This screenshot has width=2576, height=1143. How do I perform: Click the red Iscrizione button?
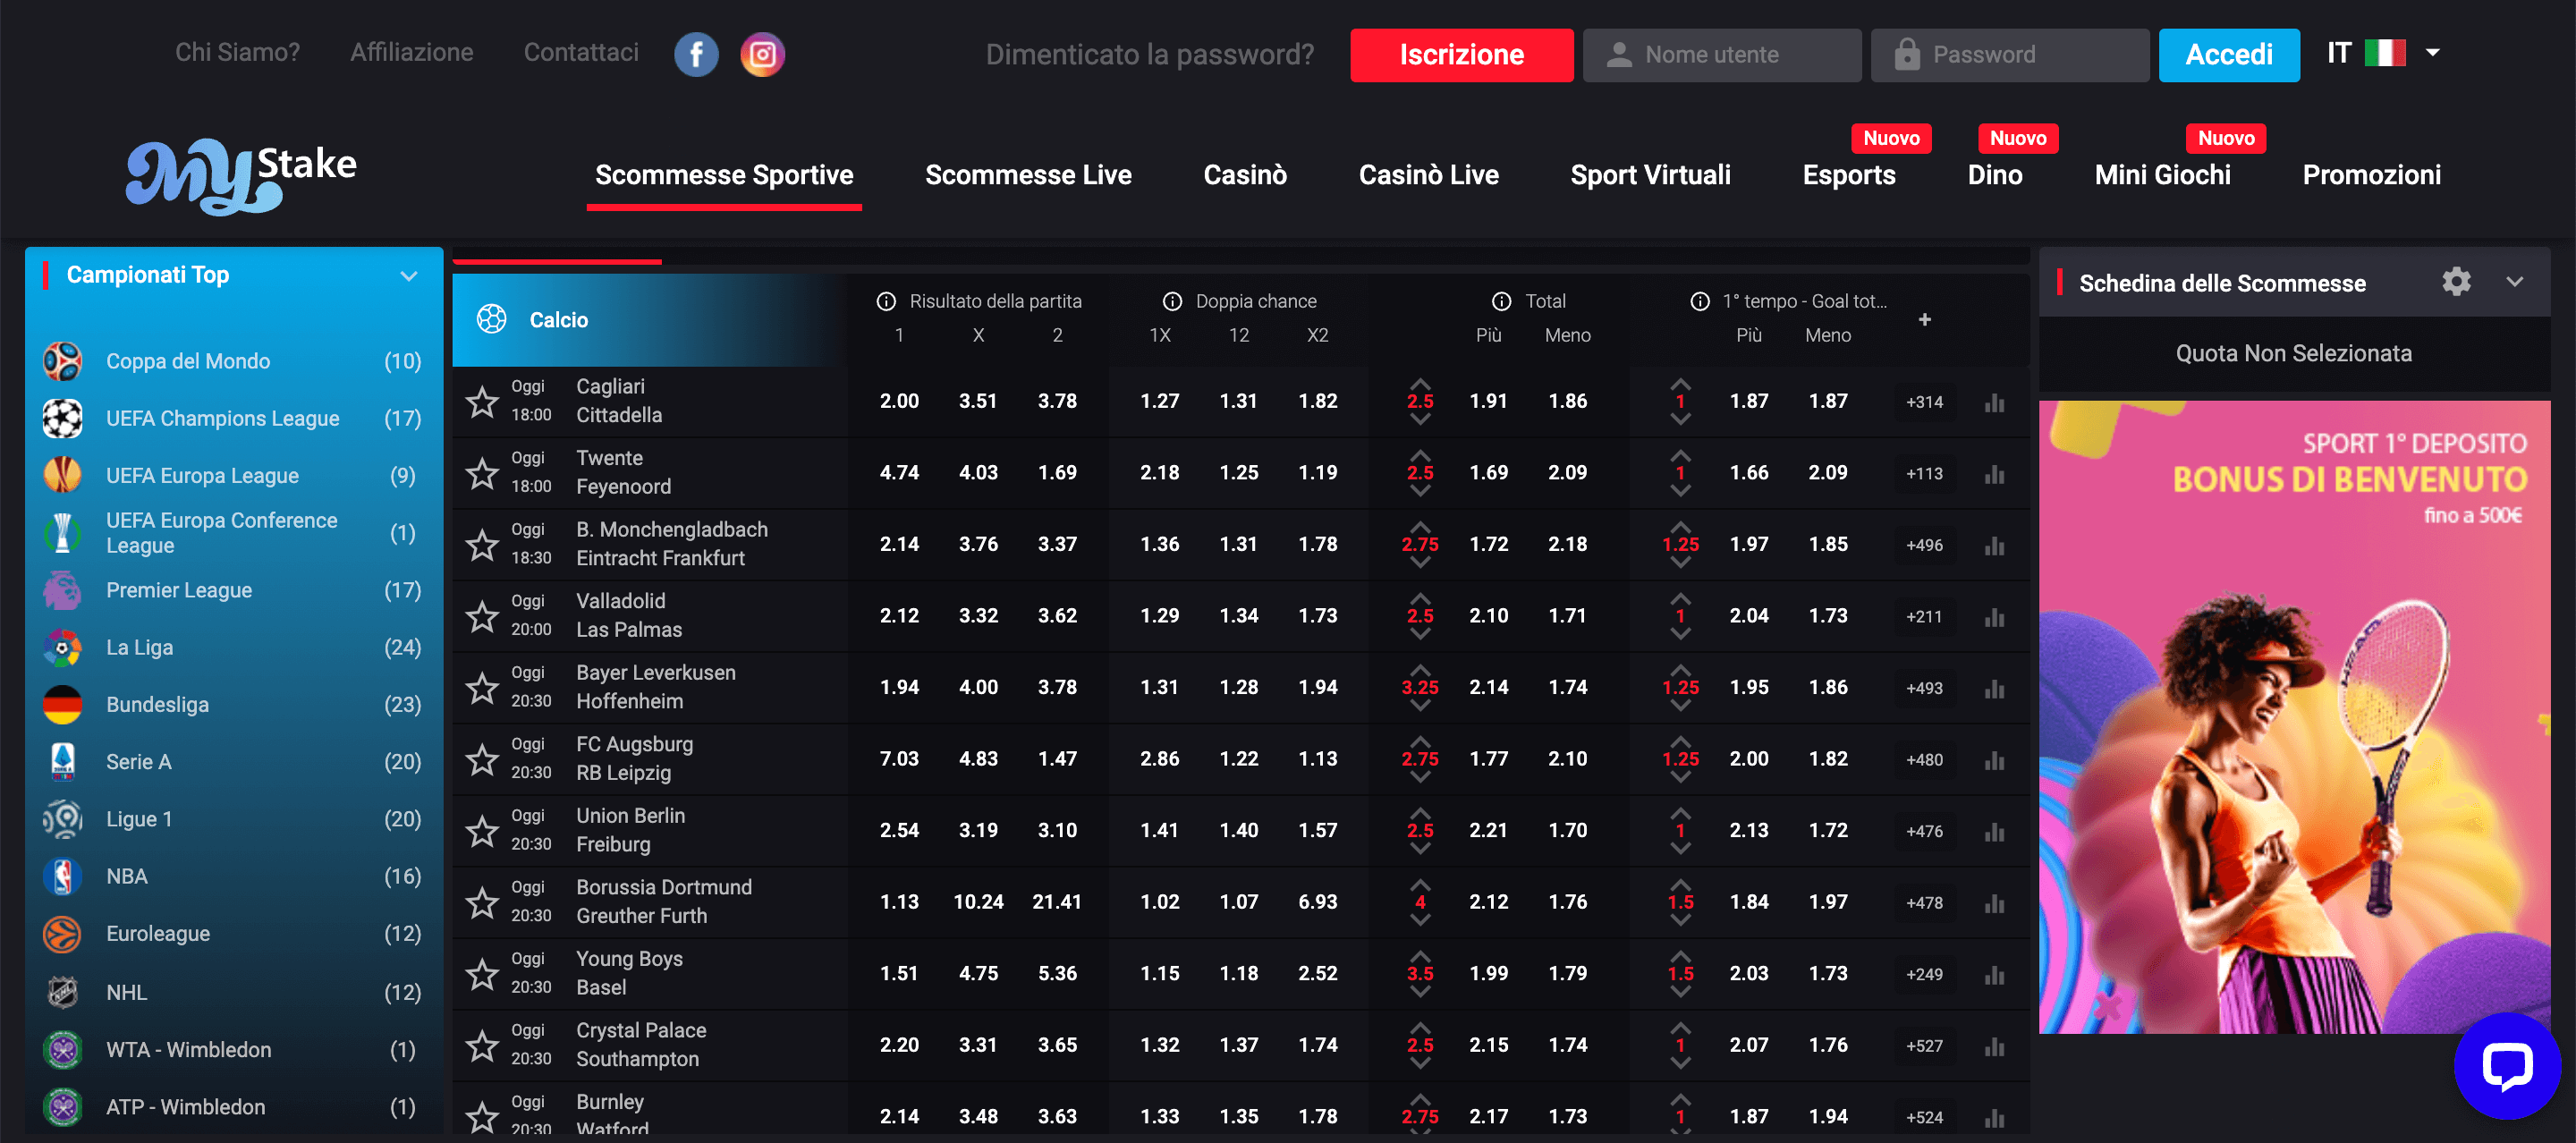point(1461,55)
